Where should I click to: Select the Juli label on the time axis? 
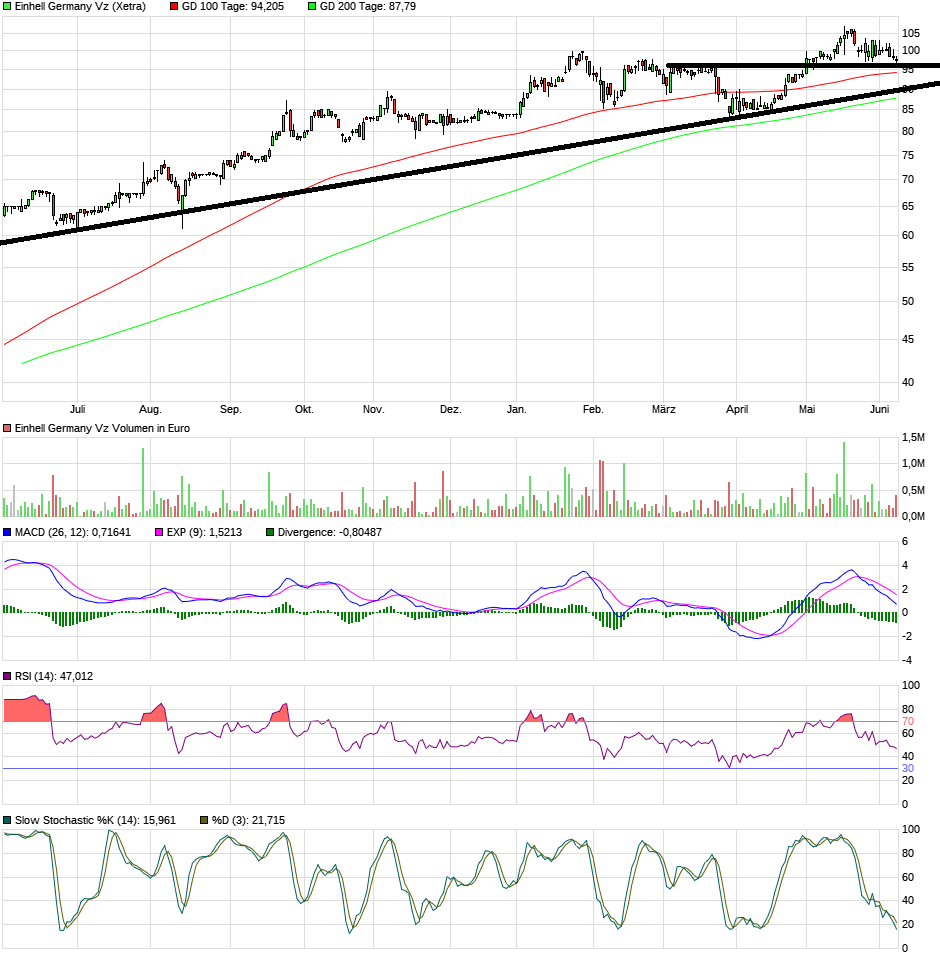pyautogui.click(x=77, y=409)
